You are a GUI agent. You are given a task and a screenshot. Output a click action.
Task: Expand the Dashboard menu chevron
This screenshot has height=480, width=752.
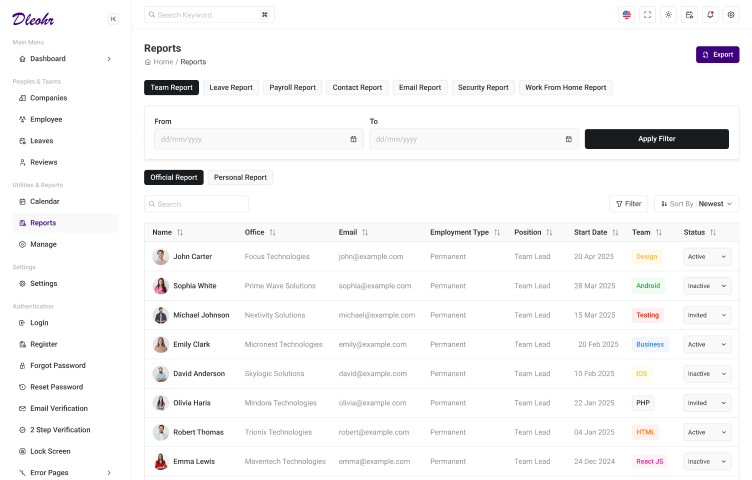point(109,59)
